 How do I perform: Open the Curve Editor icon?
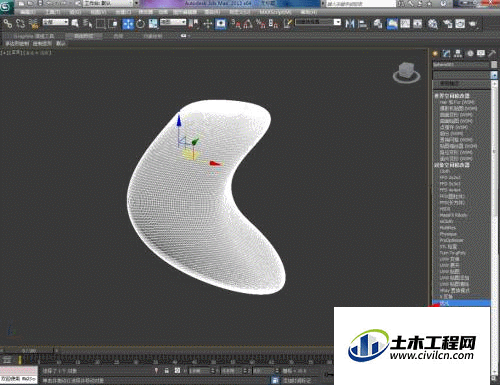405,24
